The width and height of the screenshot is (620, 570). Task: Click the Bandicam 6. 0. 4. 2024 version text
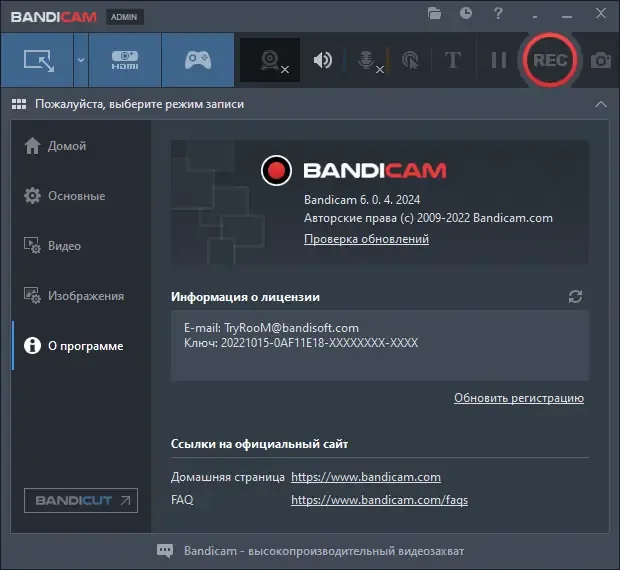pyautogui.click(x=362, y=200)
